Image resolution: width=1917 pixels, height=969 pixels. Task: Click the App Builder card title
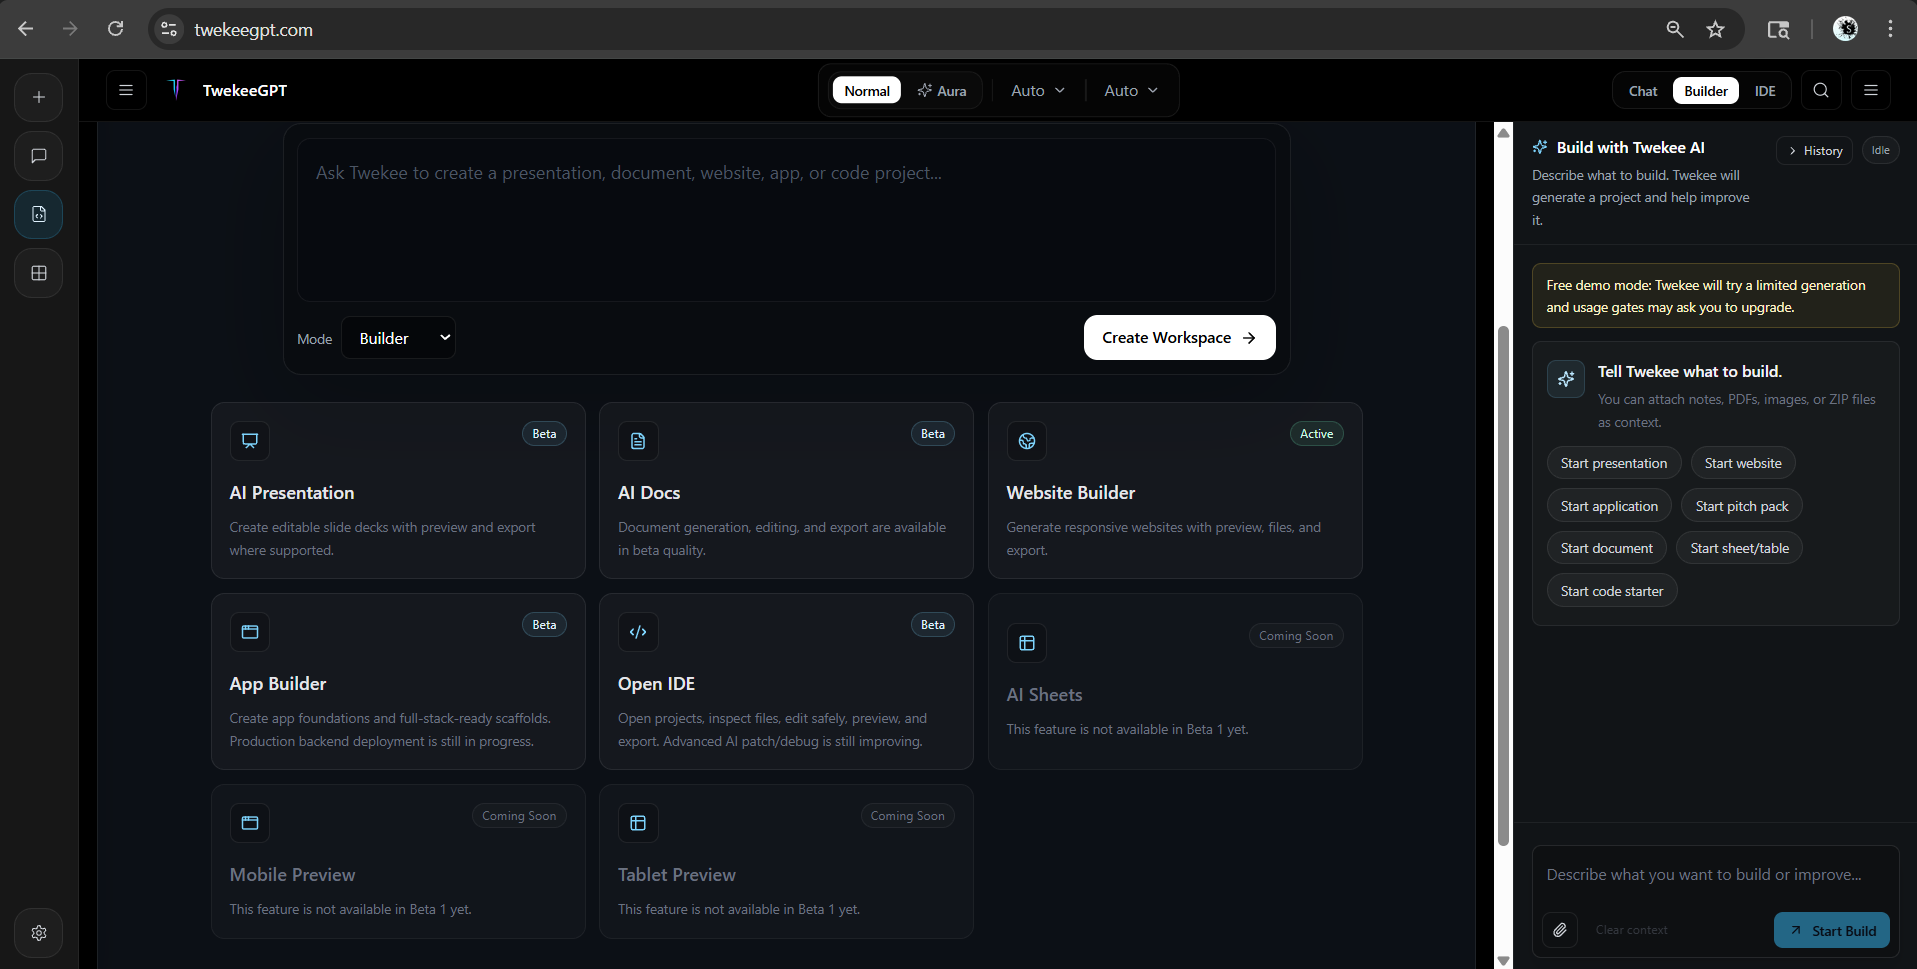(x=277, y=684)
